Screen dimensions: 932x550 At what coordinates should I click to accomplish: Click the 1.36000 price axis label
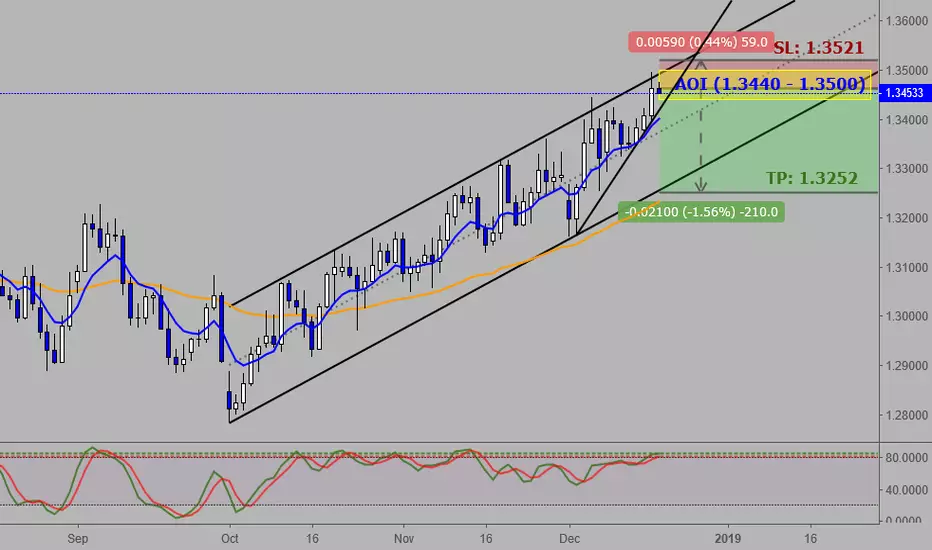pos(906,21)
